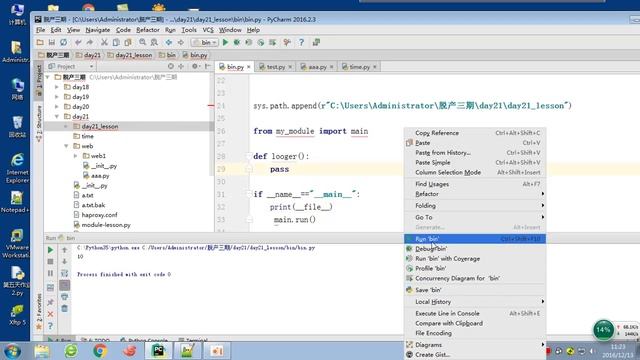Viewport: 640px width, 360px height.
Task: Click the day21_lesson breadcrumb
Action: 130,55
